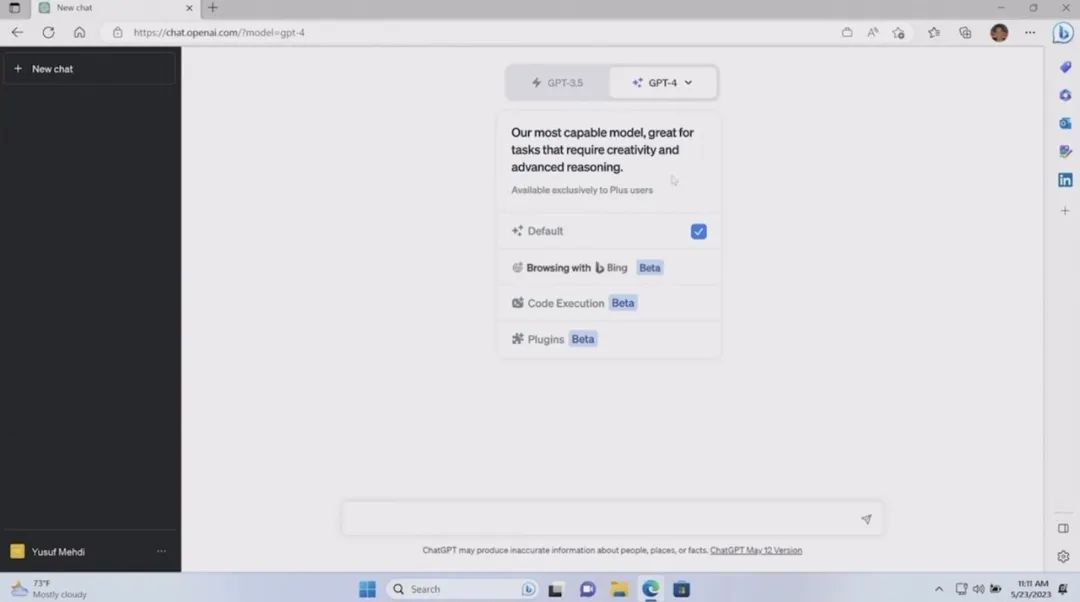Open Yusuf Mehdi account options menu
1080x602 pixels.
coord(161,551)
